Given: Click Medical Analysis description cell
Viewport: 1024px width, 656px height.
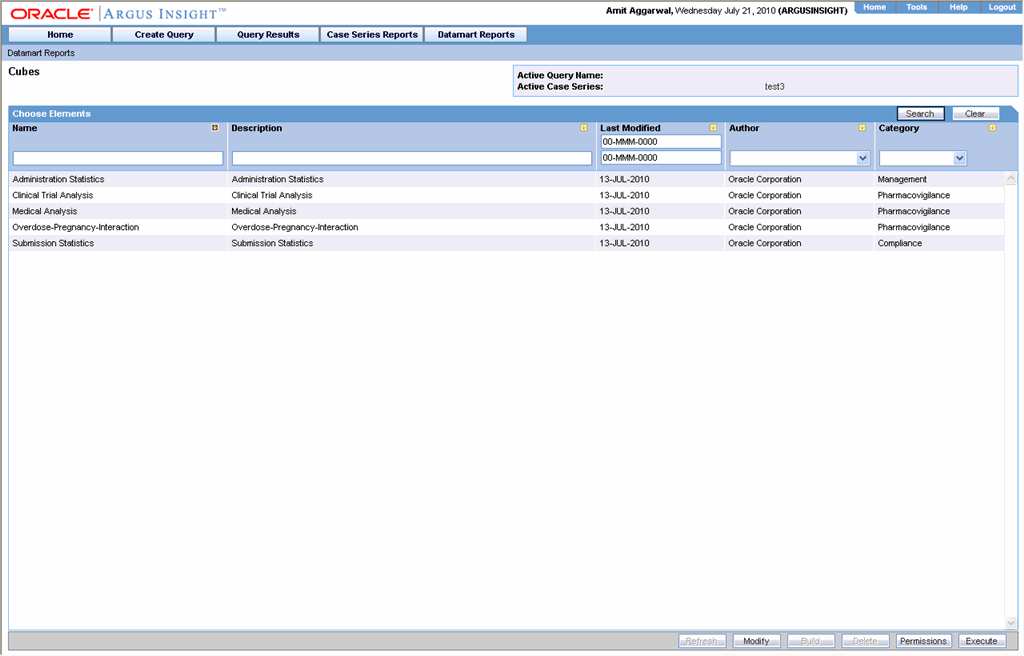Looking at the screenshot, I should (264, 211).
